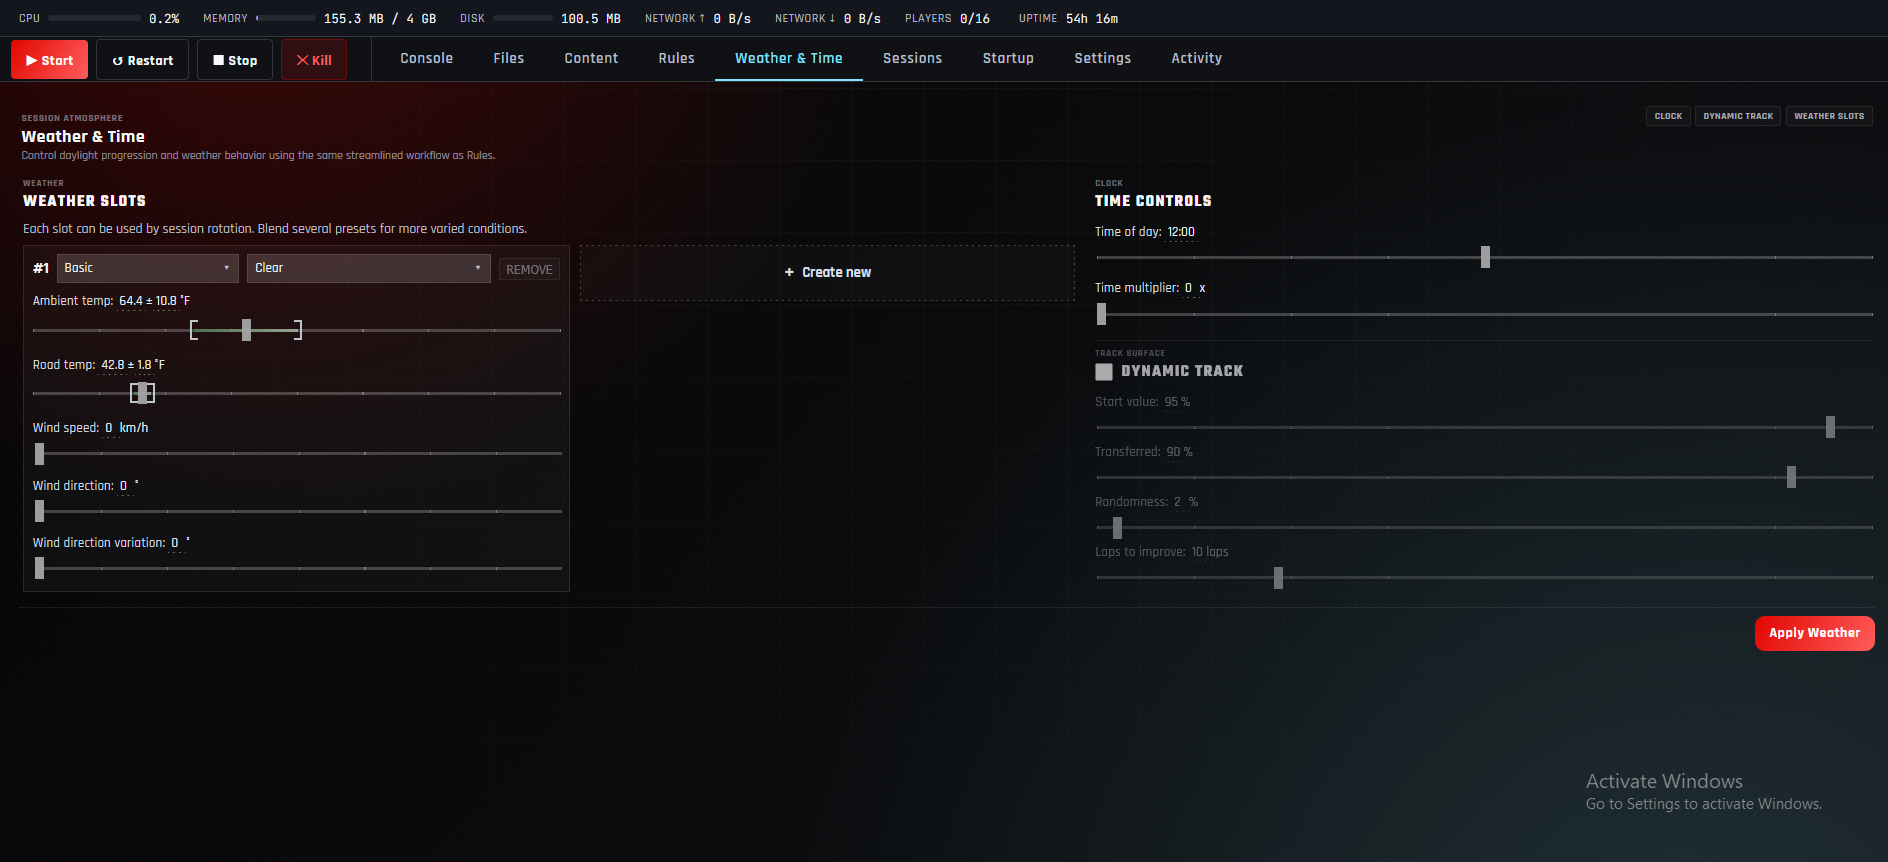Image resolution: width=1888 pixels, height=862 pixels.
Task: Click the Time multiplier slider handle
Action: pyautogui.click(x=1101, y=314)
